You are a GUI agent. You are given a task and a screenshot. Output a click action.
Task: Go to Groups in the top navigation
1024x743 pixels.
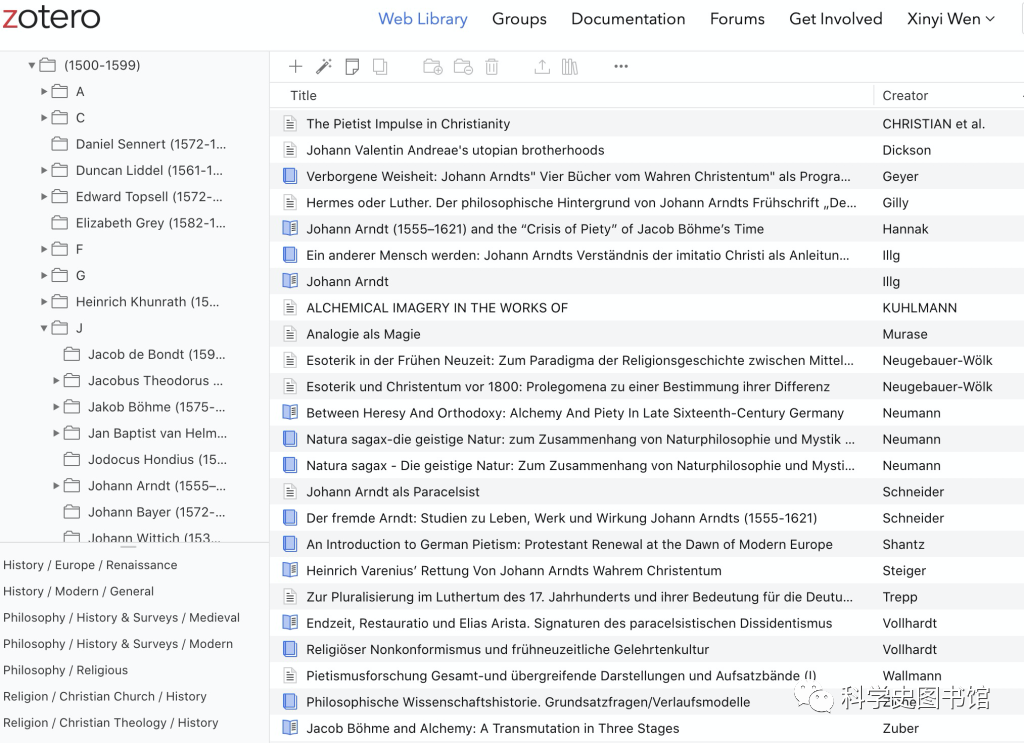tap(519, 19)
